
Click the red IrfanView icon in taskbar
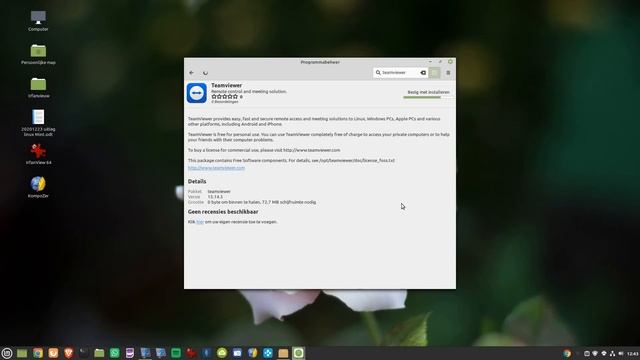(x=191, y=353)
